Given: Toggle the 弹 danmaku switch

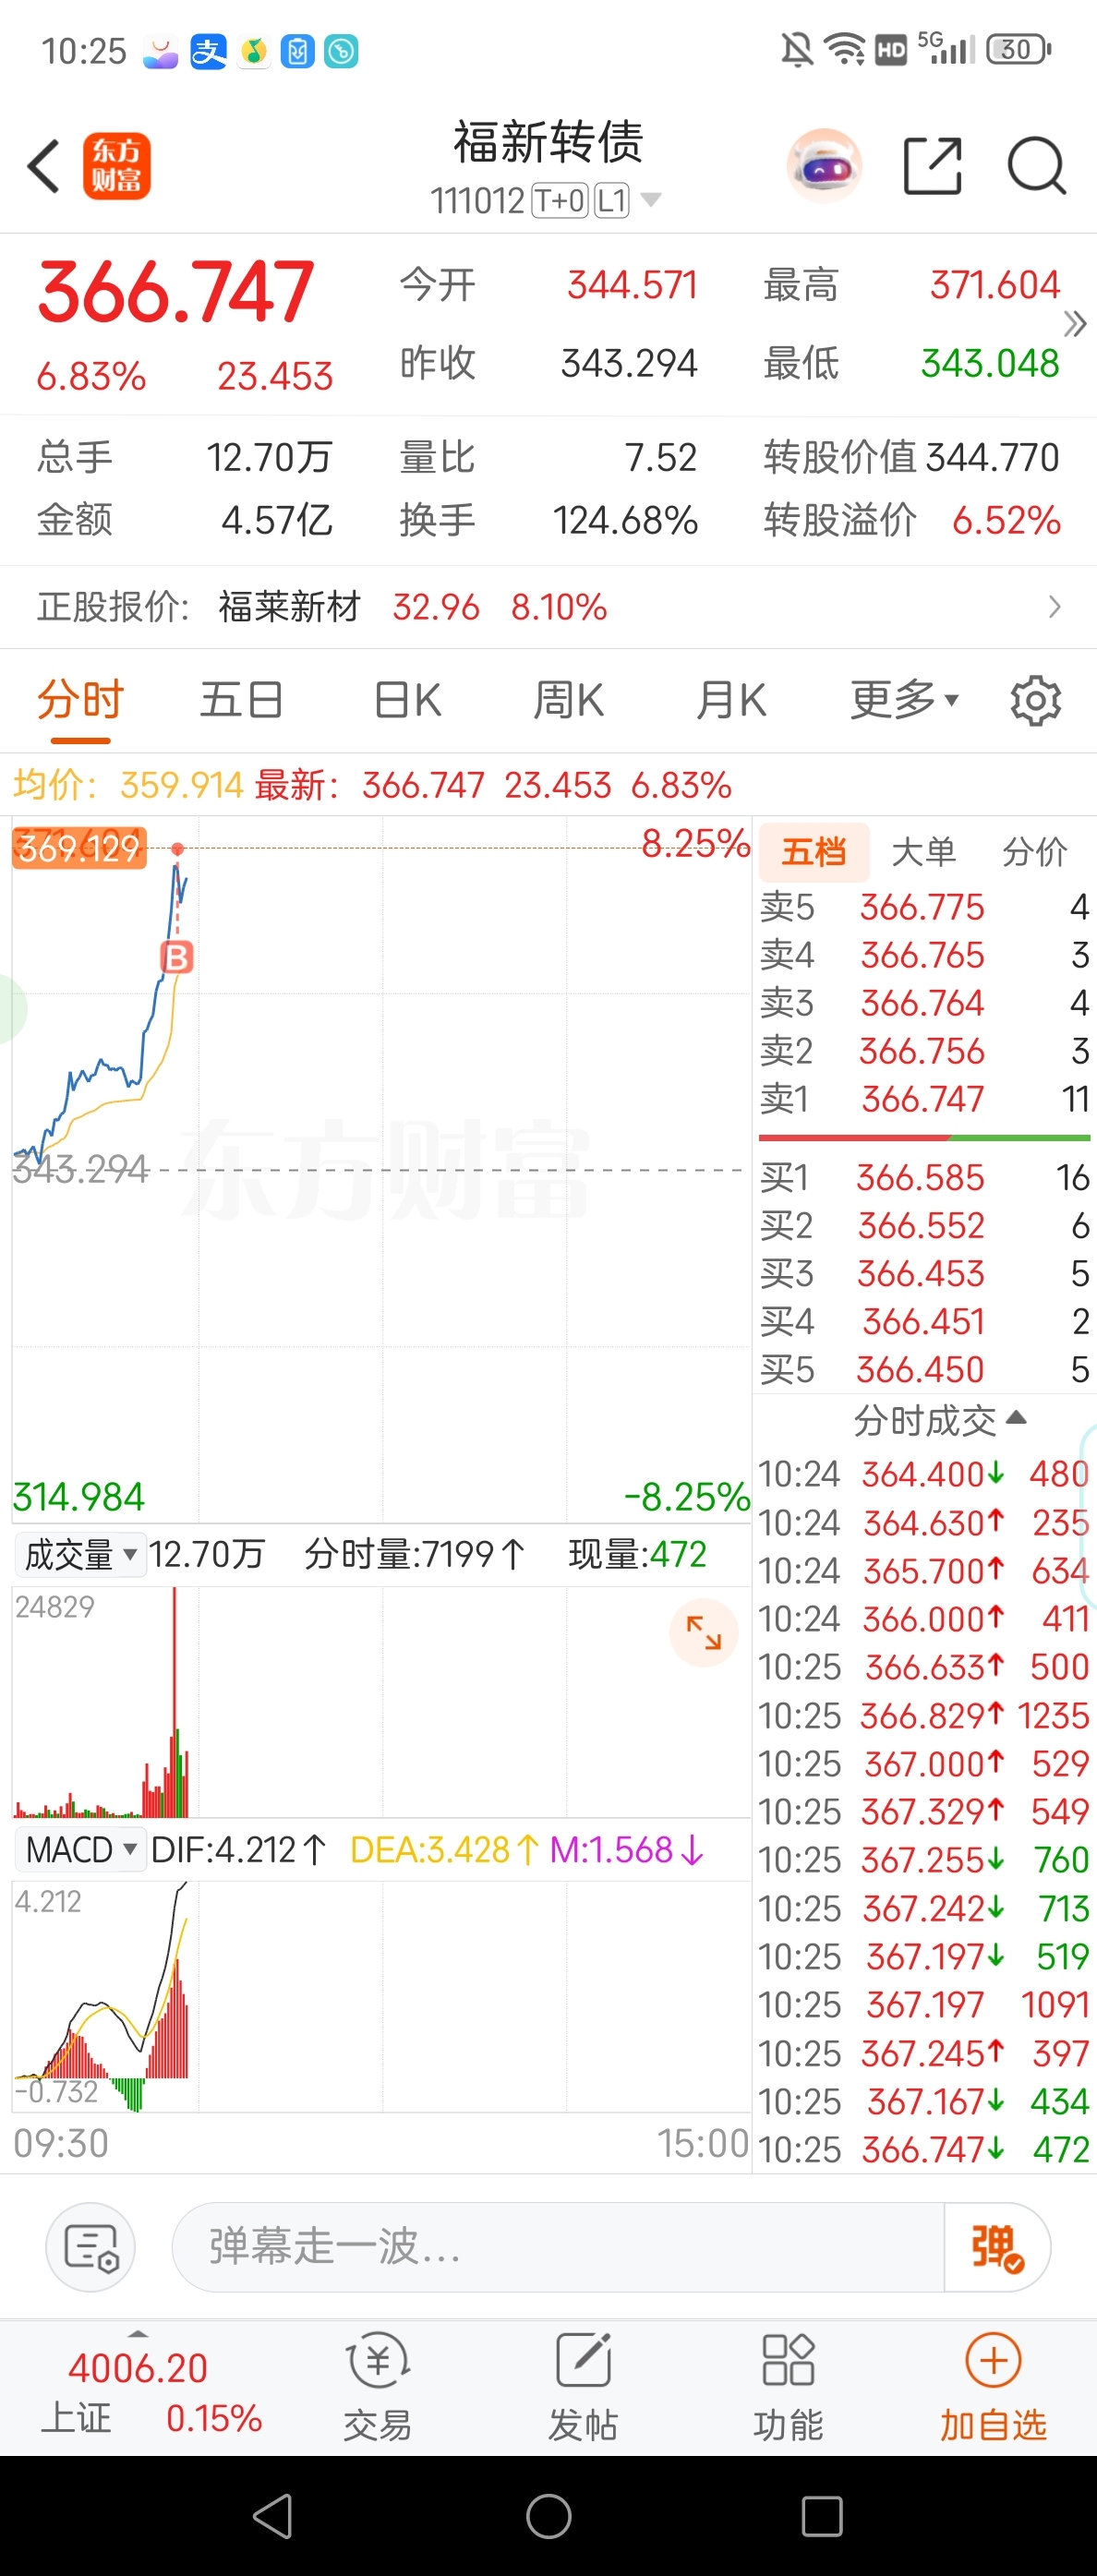Looking at the screenshot, I should (997, 2247).
